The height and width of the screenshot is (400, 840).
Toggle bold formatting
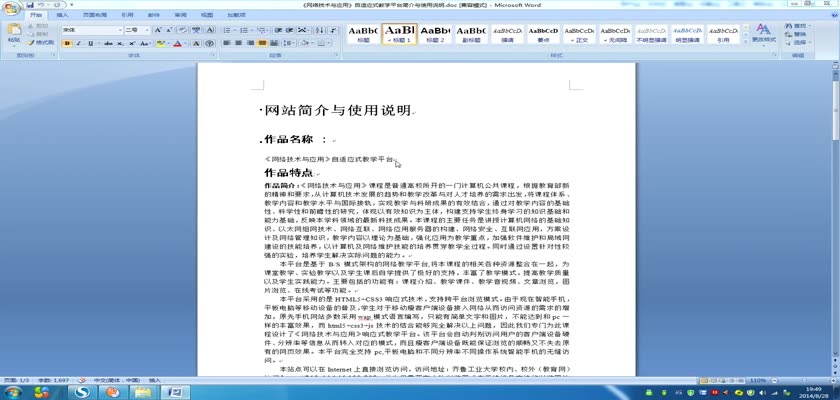(x=68, y=44)
